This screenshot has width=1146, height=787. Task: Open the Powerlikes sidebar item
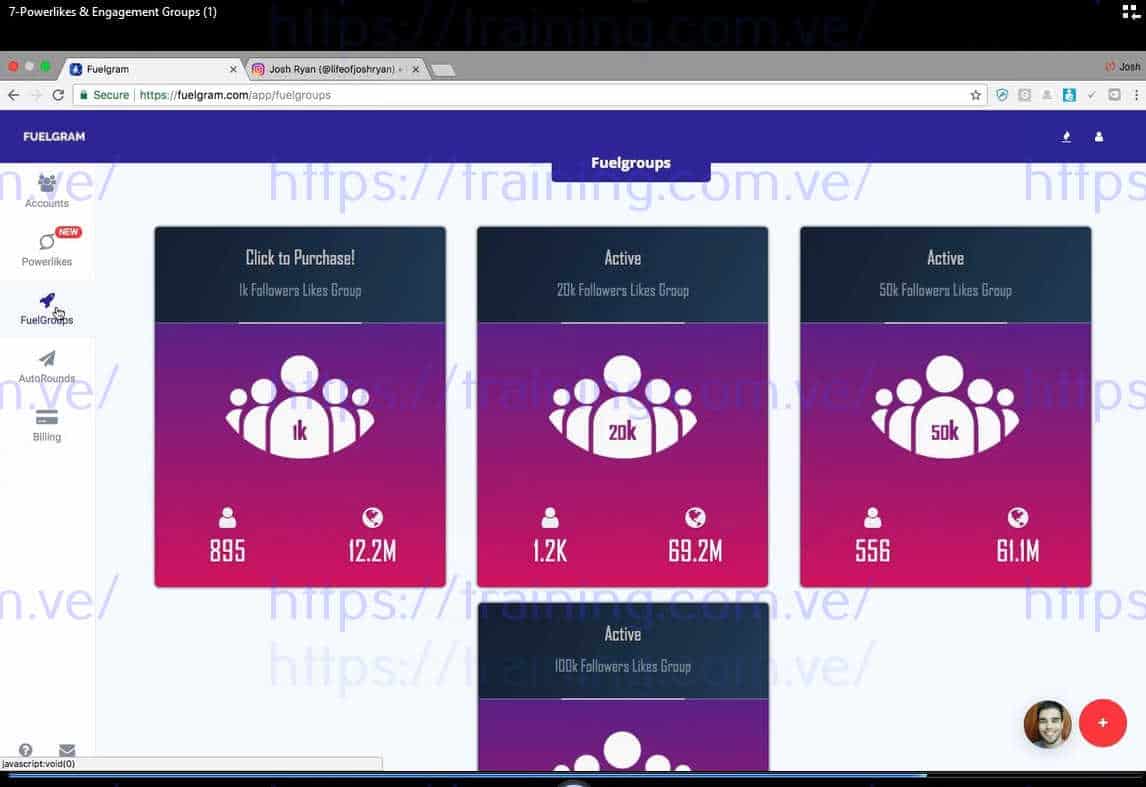point(47,248)
